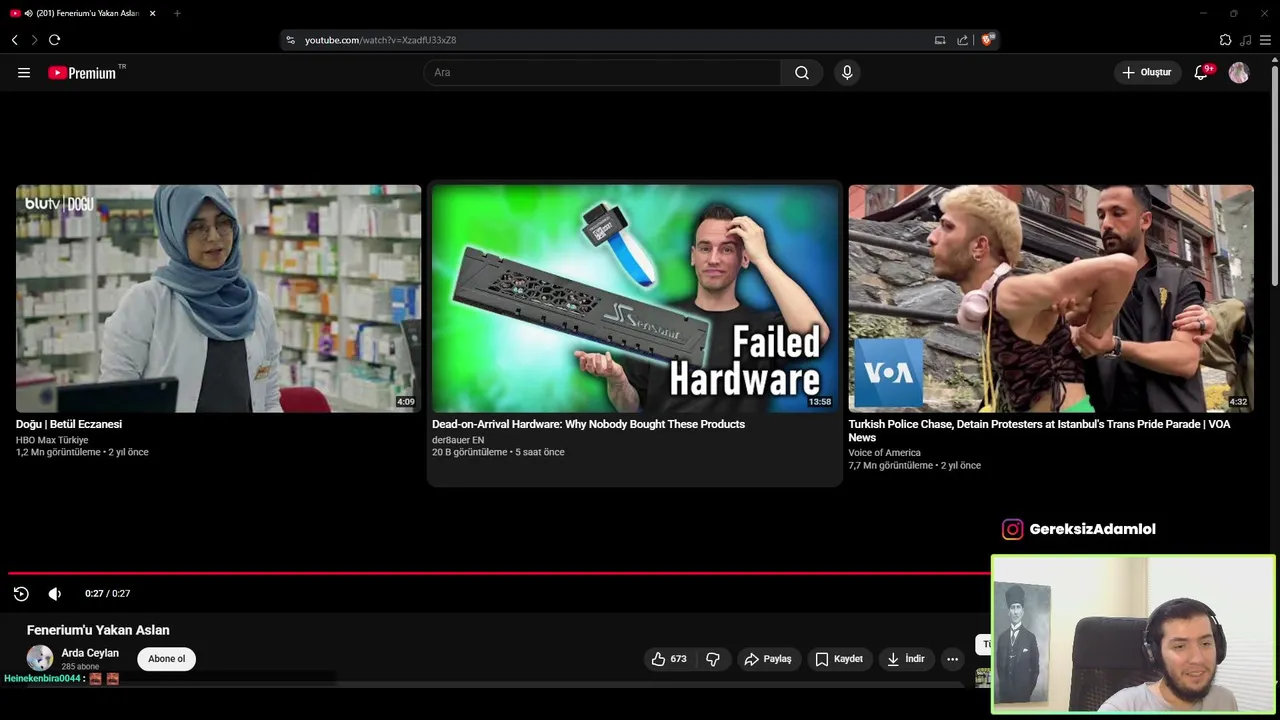Open notifications bell with 9+ badge

[1202, 72]
